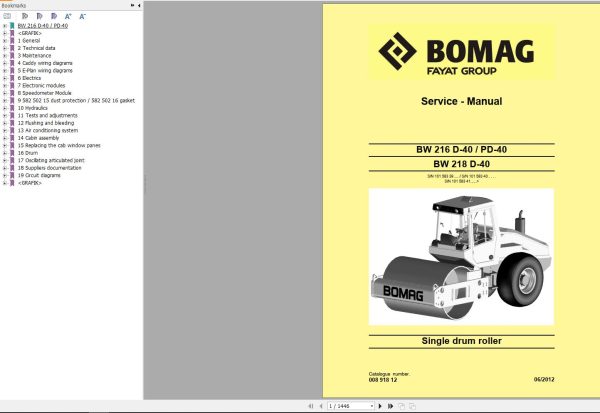Open the 12 Flushing and bleeding bookmark

pos(46,123)
